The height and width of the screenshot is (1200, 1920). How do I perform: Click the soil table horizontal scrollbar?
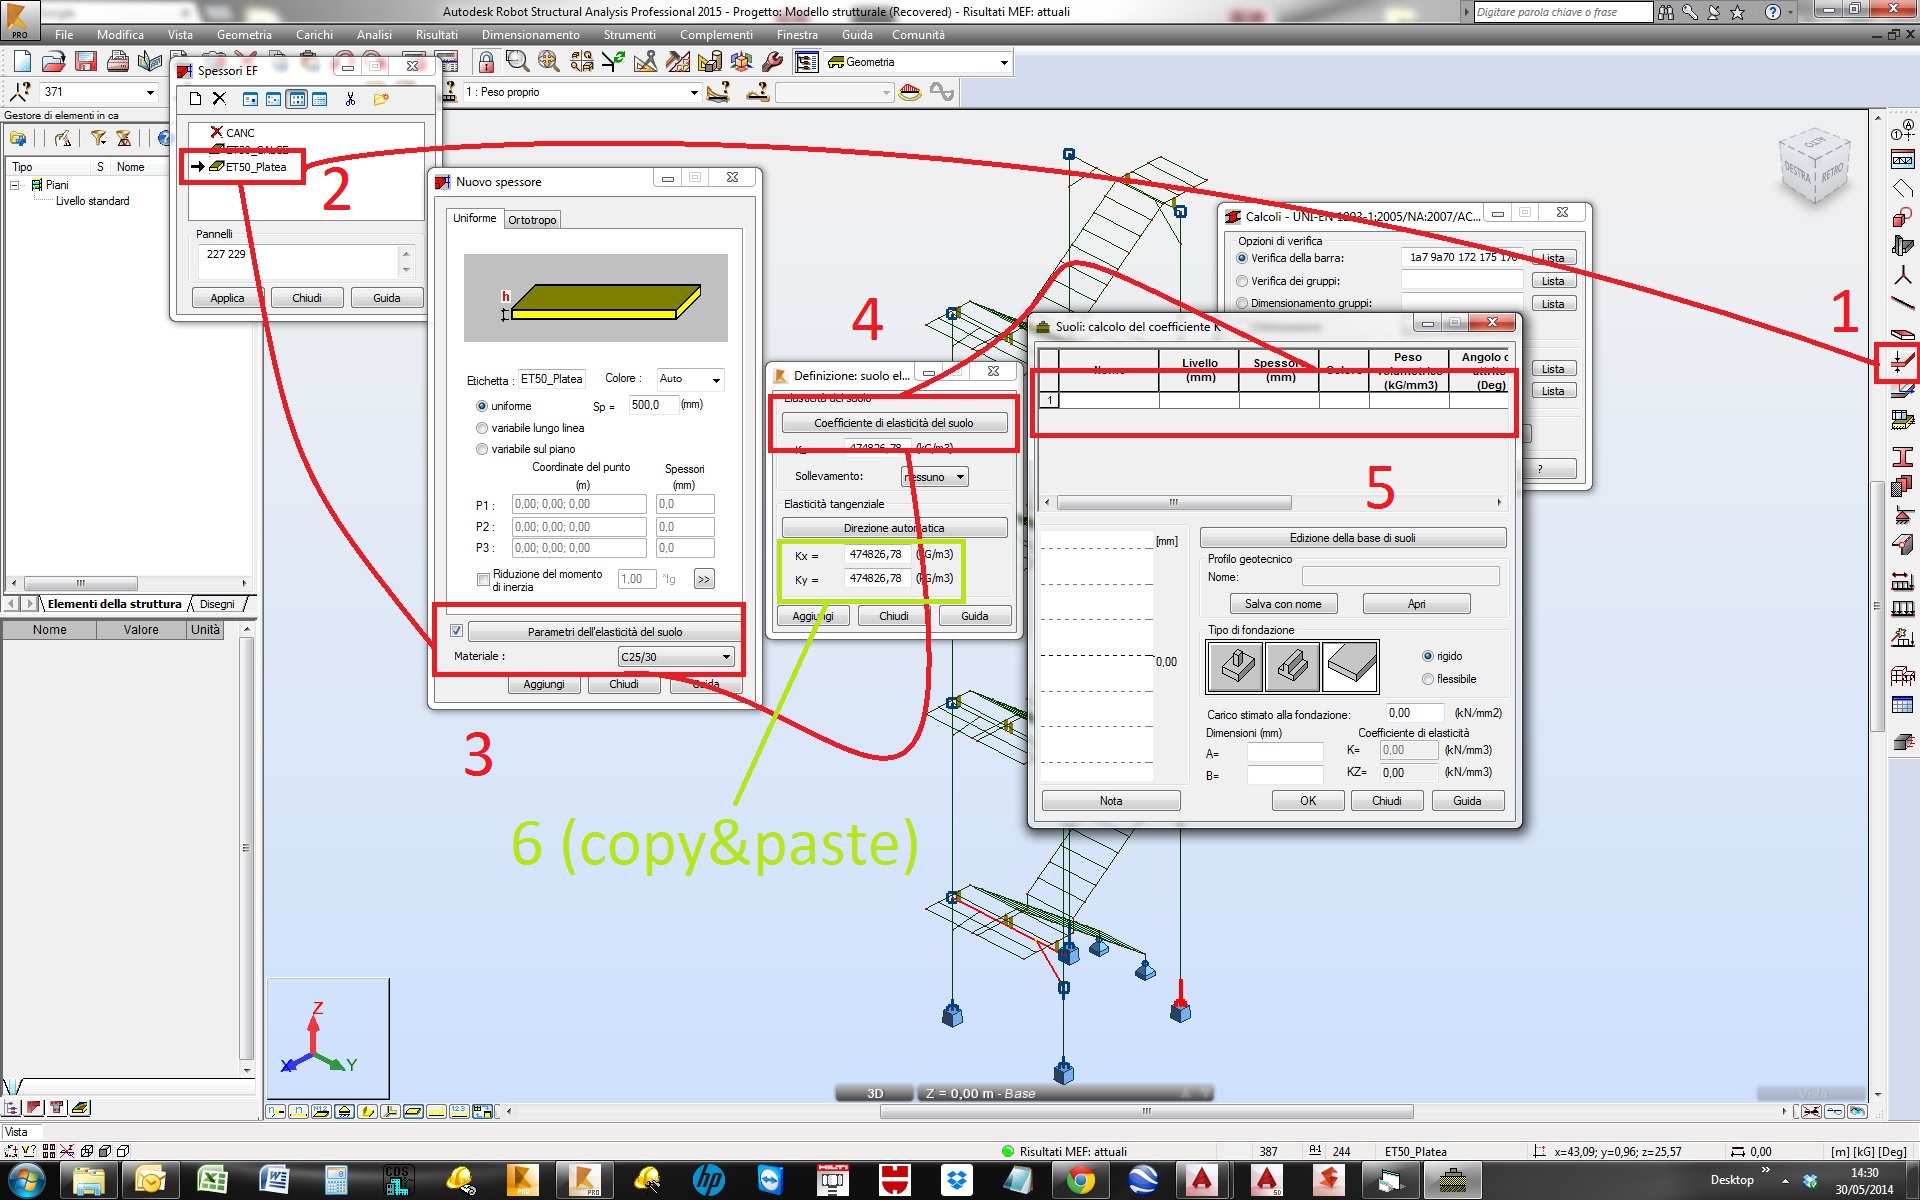(x=1272, y=503)
